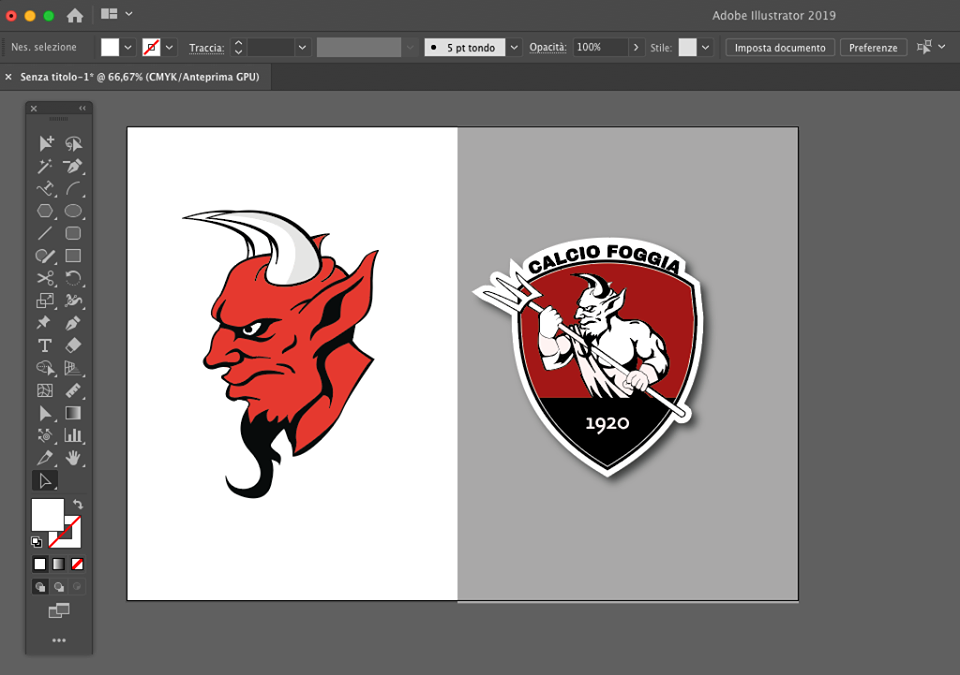The height and width of the screenshot is (675, 960).
Task: Select the Group Selection tool with plus
Action: pos(46,143)
